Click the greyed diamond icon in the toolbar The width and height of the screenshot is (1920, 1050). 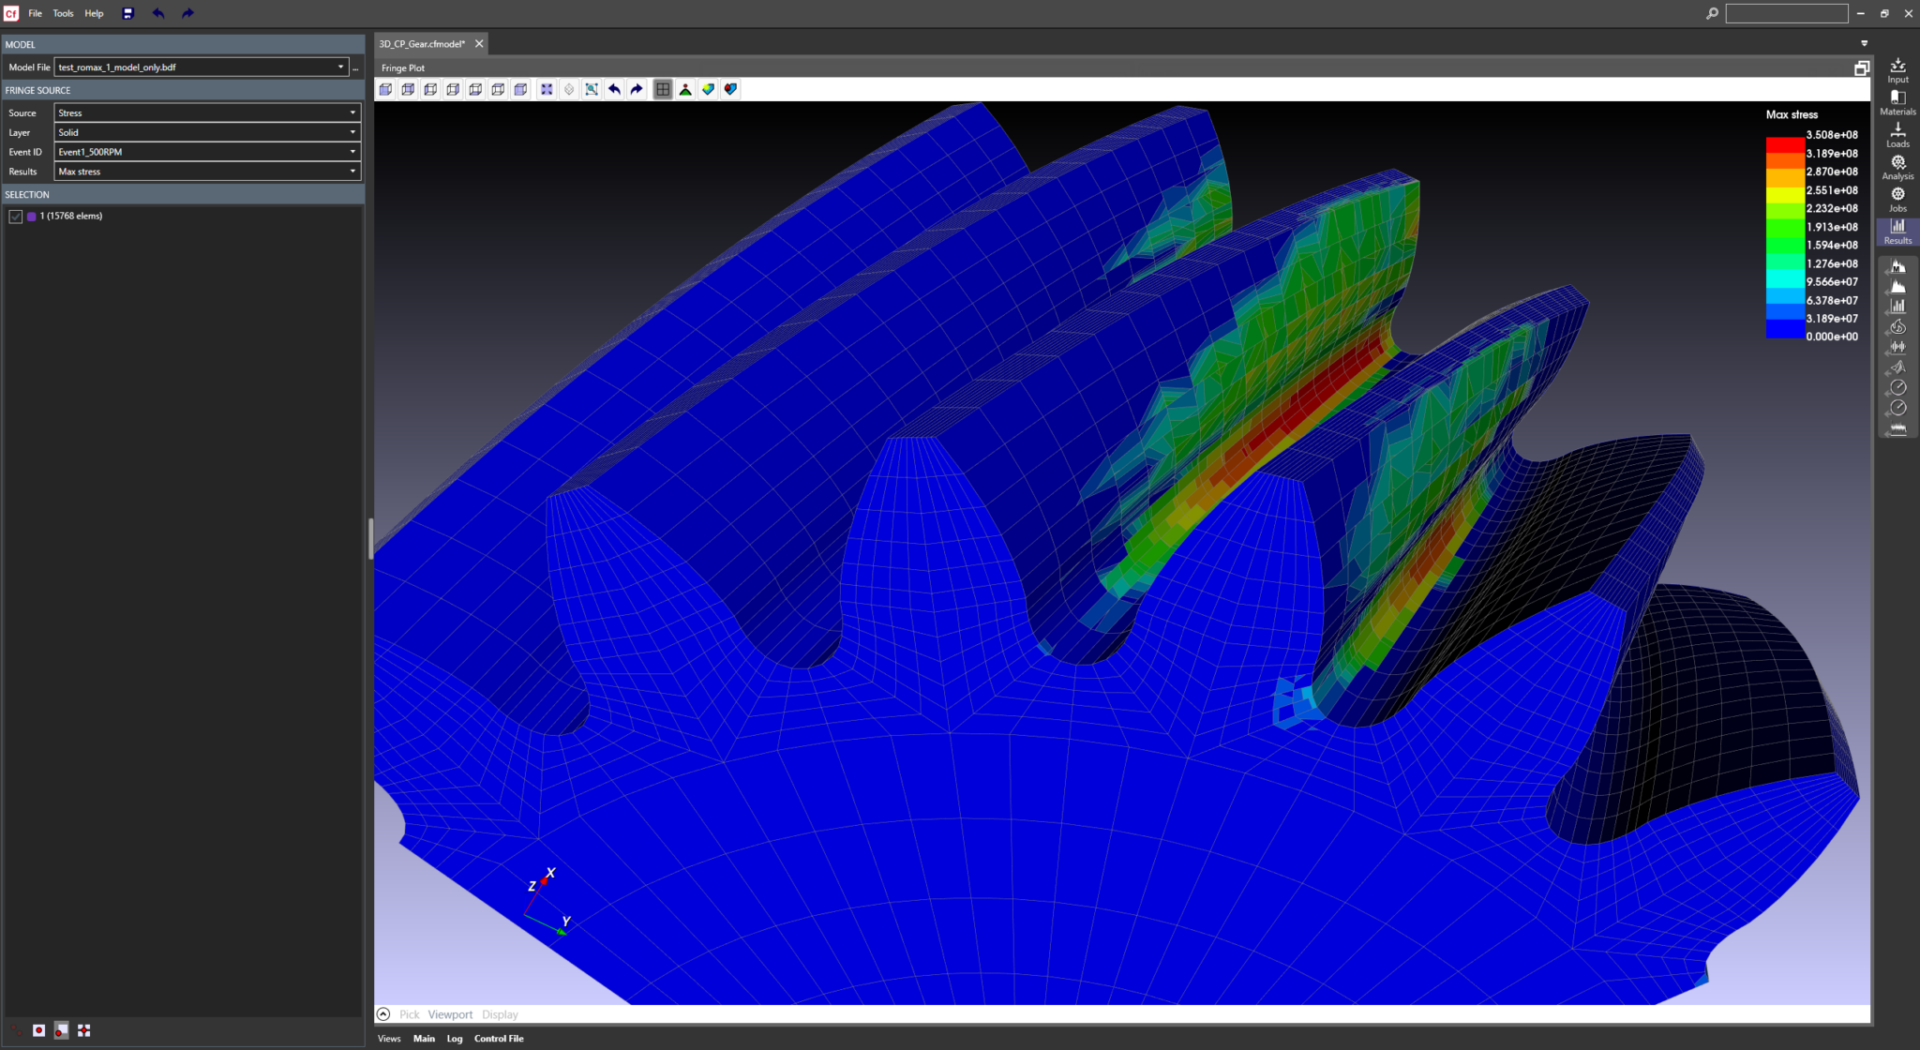[x=570, y=89]
